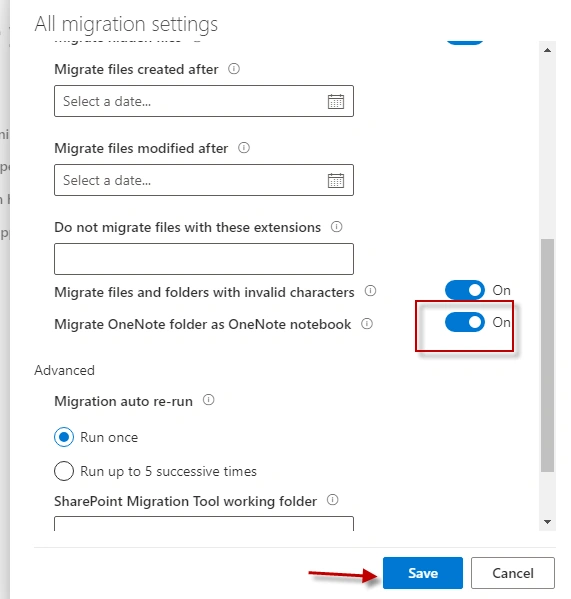
Task: Click the scrollbar up arrow
Action: (x=547, y=50)
